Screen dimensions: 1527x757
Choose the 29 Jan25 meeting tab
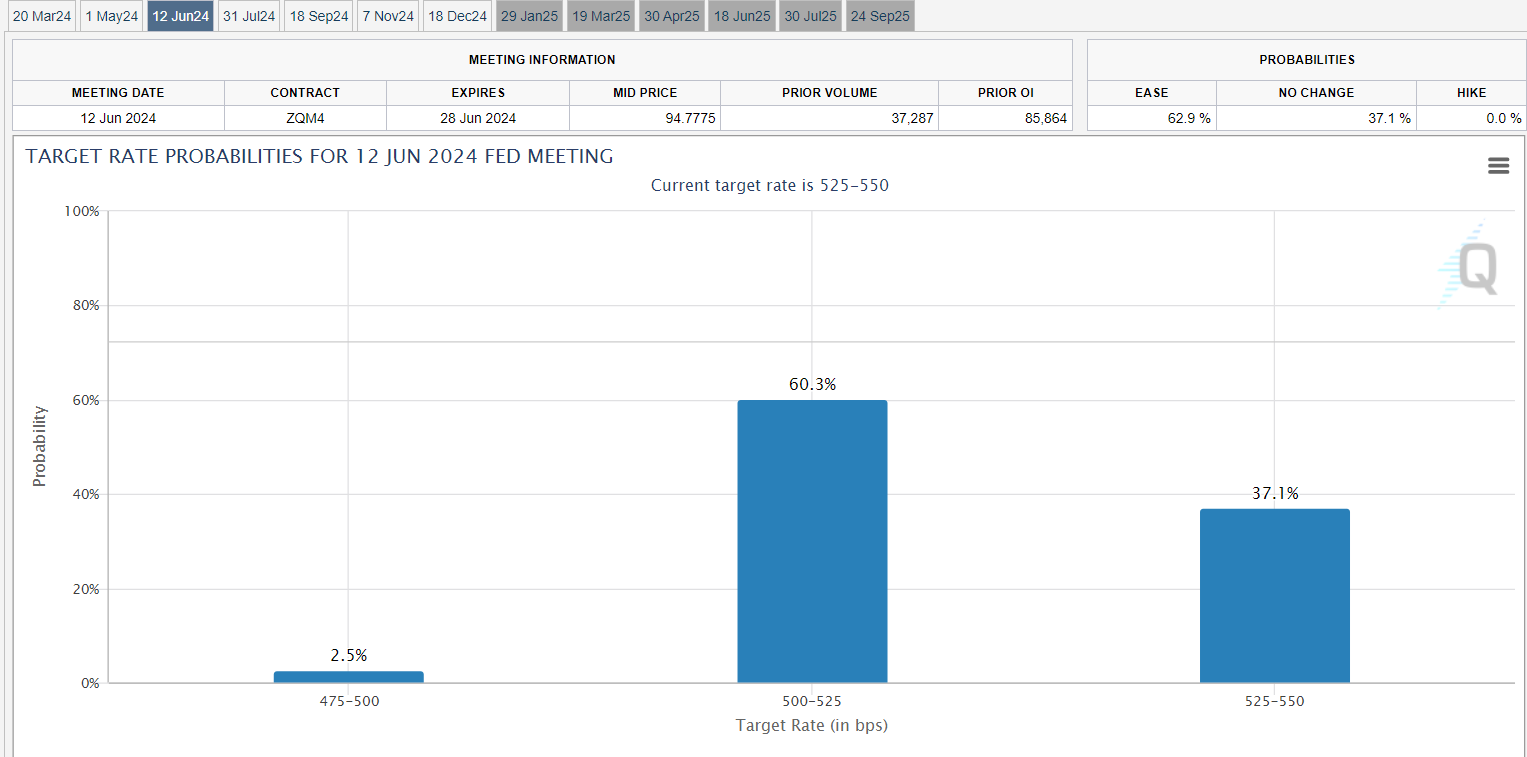pos(530,16)
